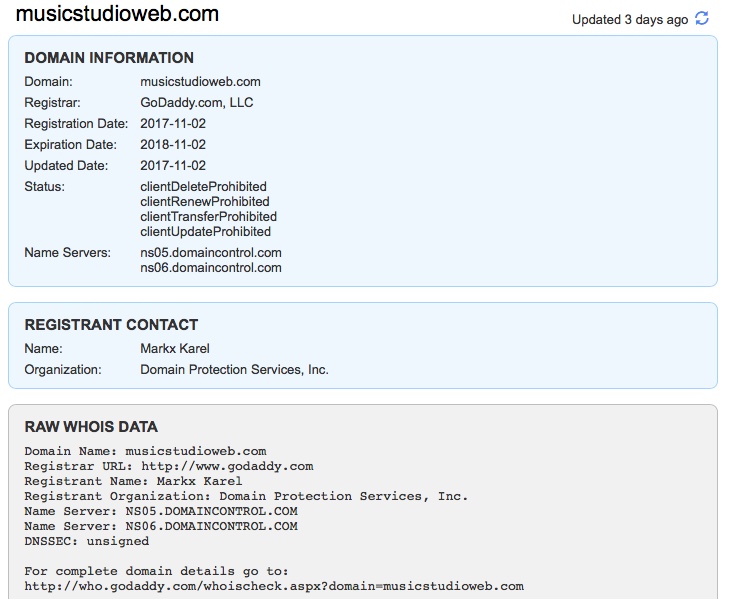730x599 pixels.
Task: Click the 'Updated Date:' field label
Action: point(66,165)
